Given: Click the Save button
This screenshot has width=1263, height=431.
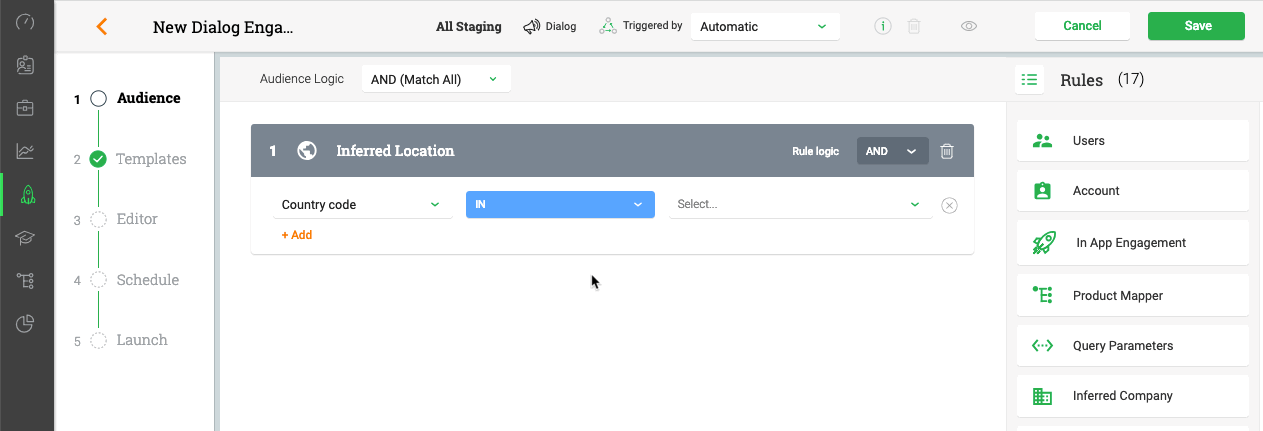Looking at the screenshot, I should click(x=1198, y=26).
